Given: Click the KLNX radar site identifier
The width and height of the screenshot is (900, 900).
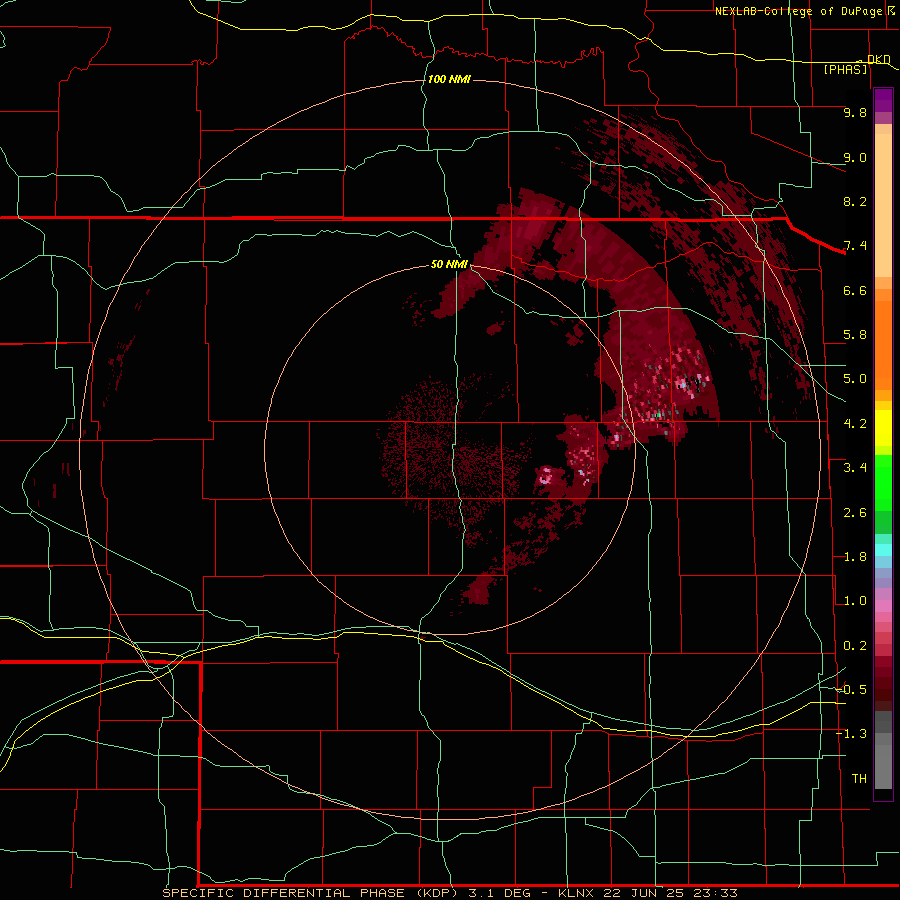Looking at the screenshot, I should click(x=576, y=893).
